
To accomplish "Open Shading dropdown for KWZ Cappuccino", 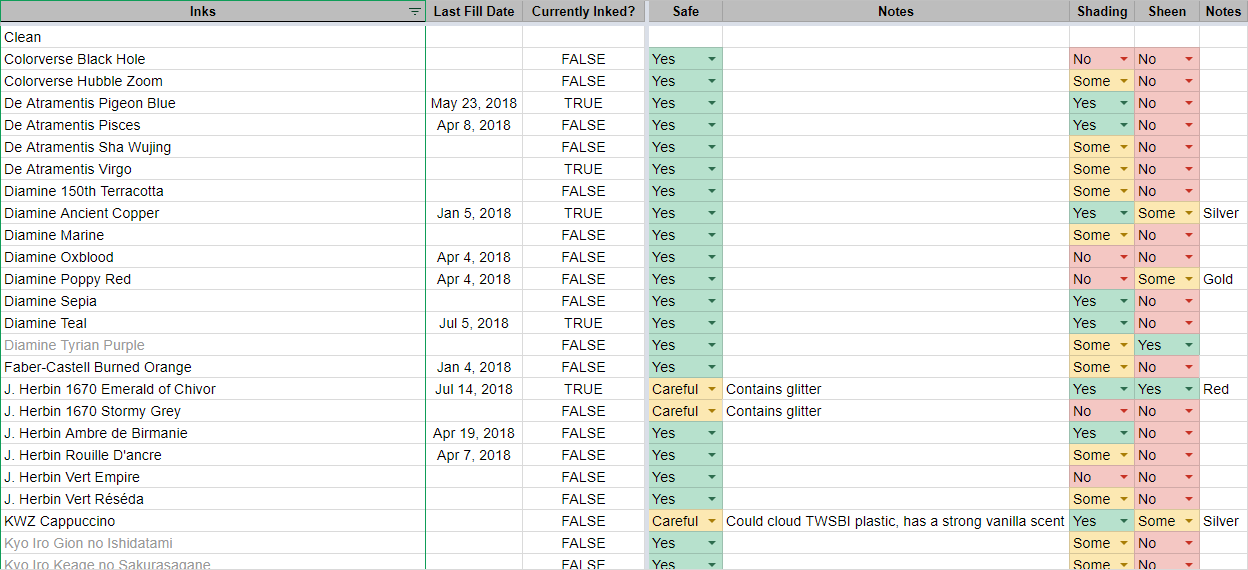I will click(x=1124, y=521).
